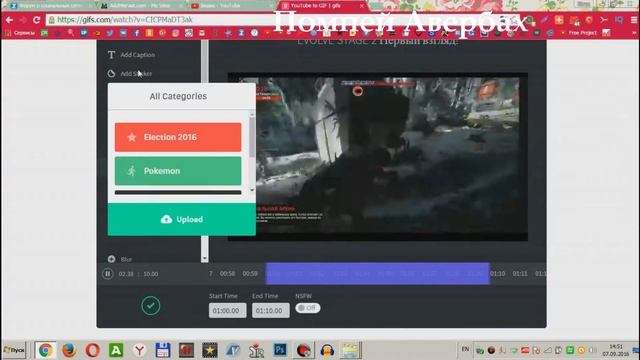Click the 01:10 timeline marker
This screenshot has width=640, height=360.
(498, 273)
